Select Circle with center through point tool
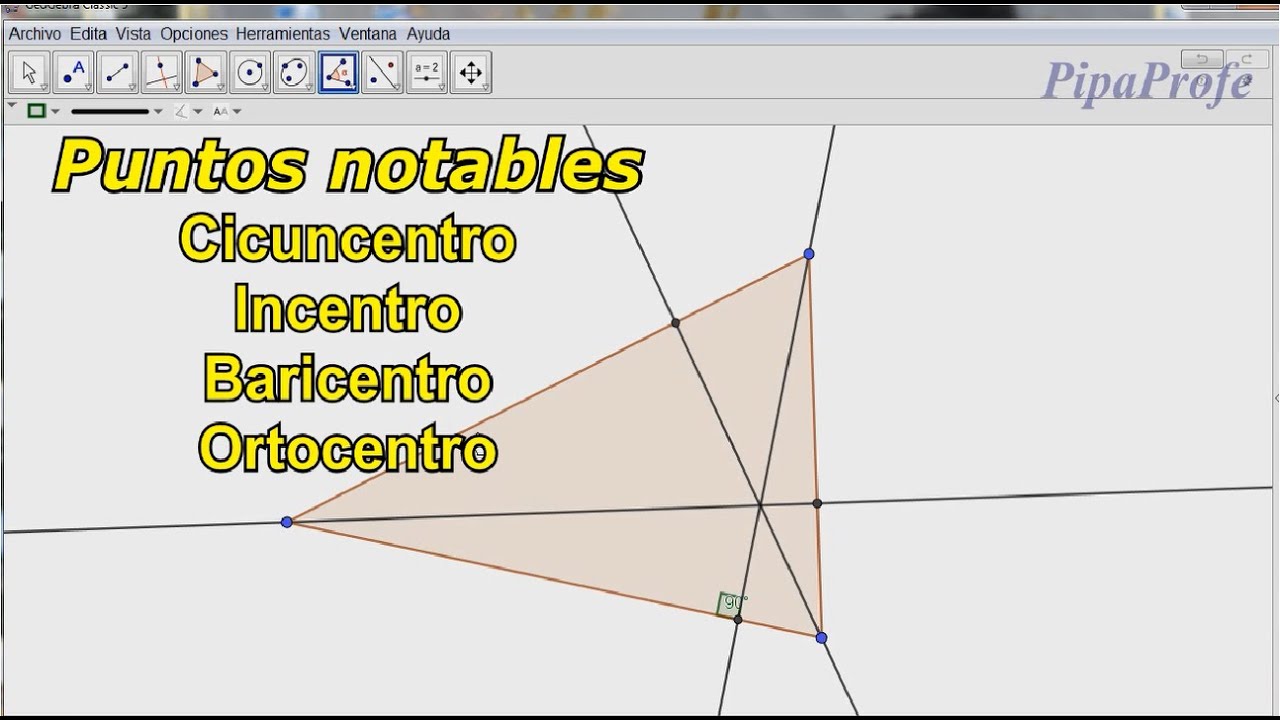Screen dimensions: 1280x720 coord(250,73)
